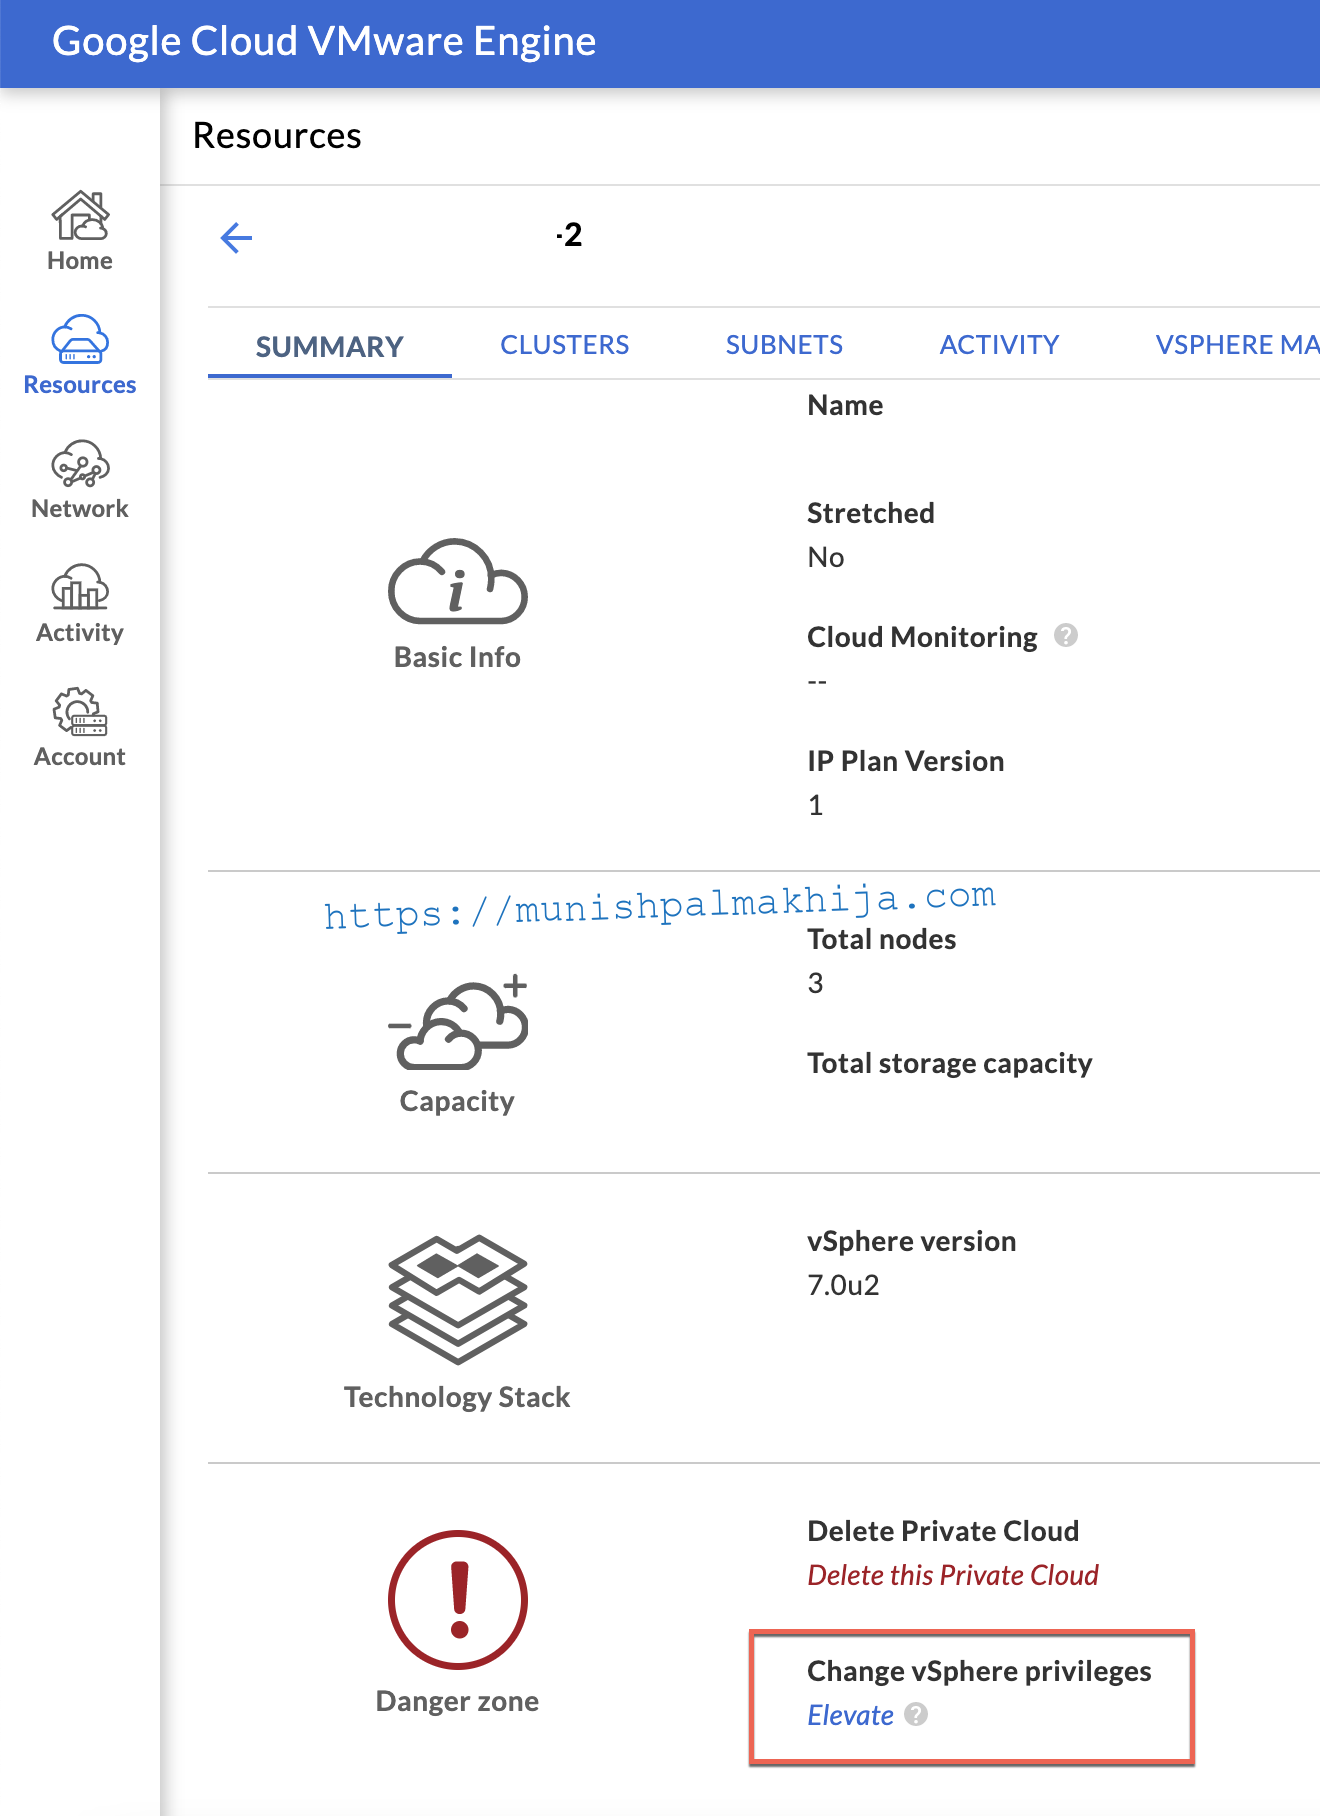Click help icon next to Cloud Monitoring
Image resolution: width=1320 pixels, height=1816 pixels.
coord(1066,636)
